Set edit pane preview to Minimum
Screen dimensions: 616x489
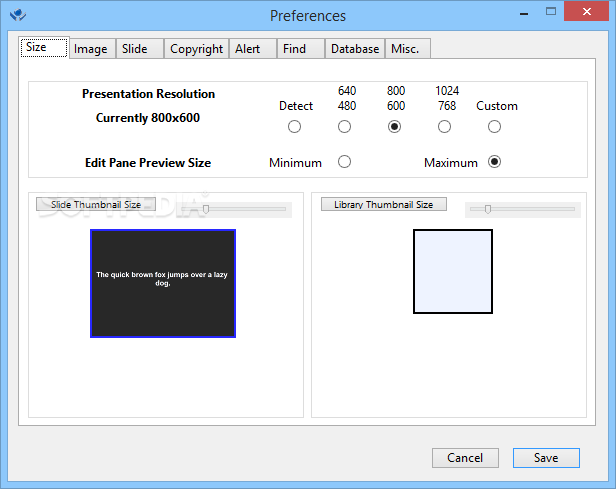coord(344,162)
